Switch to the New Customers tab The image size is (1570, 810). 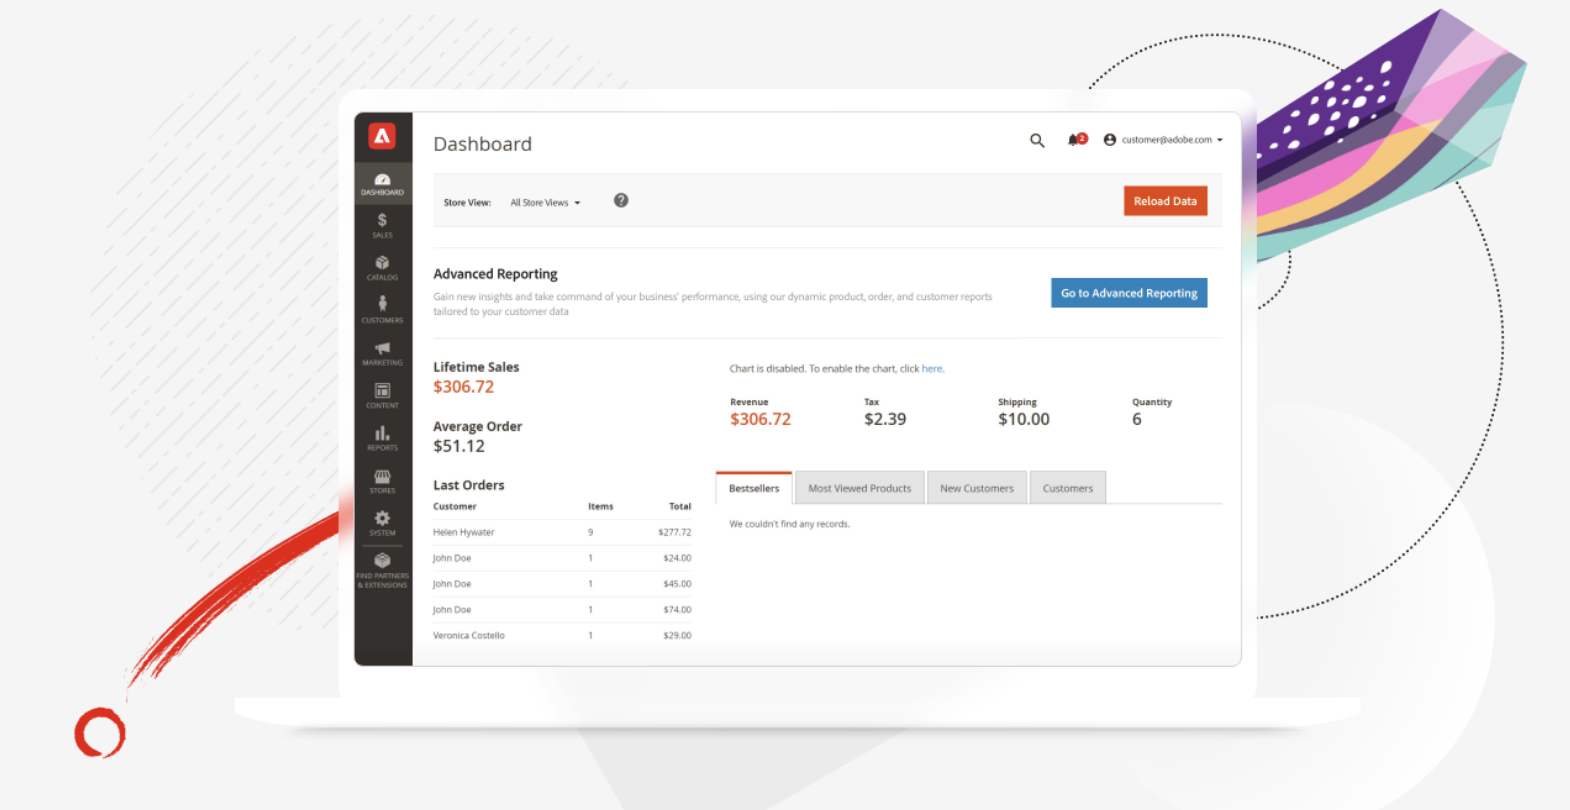[976, 488]
